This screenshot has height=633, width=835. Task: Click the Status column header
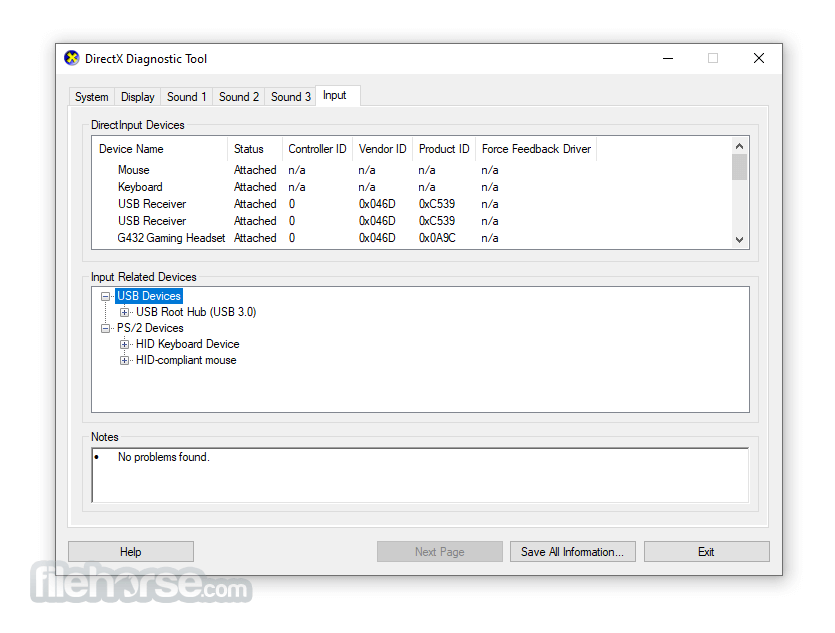point(255,149)
